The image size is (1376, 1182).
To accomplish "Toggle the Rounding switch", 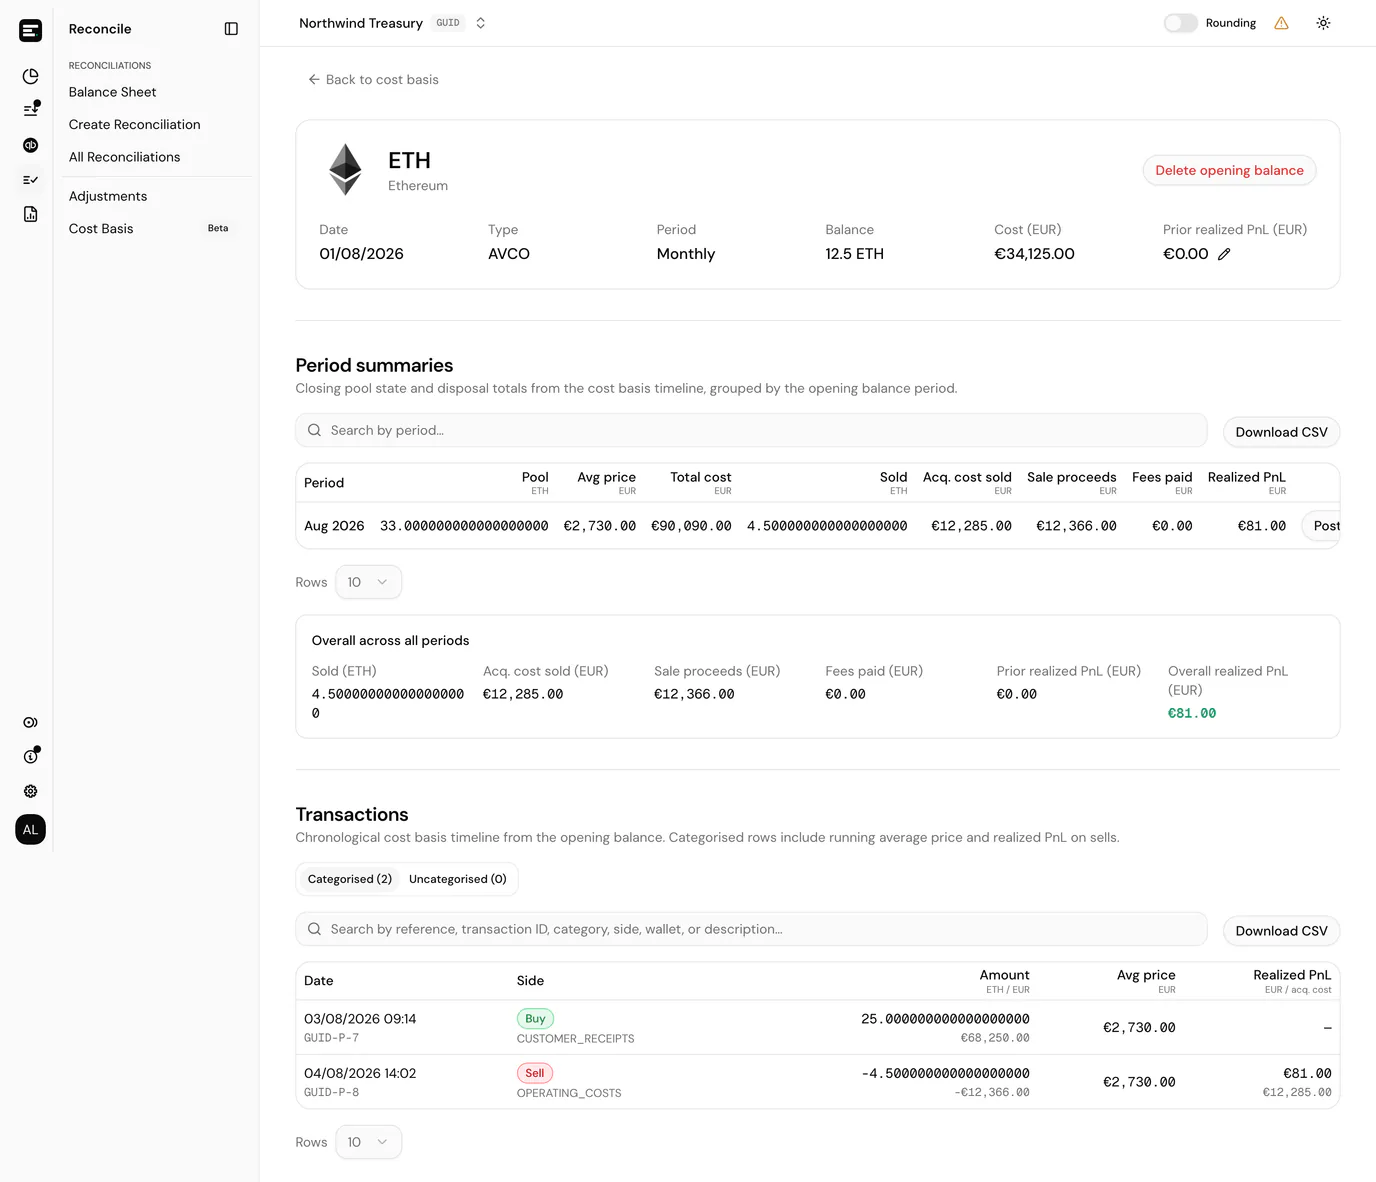I will coord(1181,23).
